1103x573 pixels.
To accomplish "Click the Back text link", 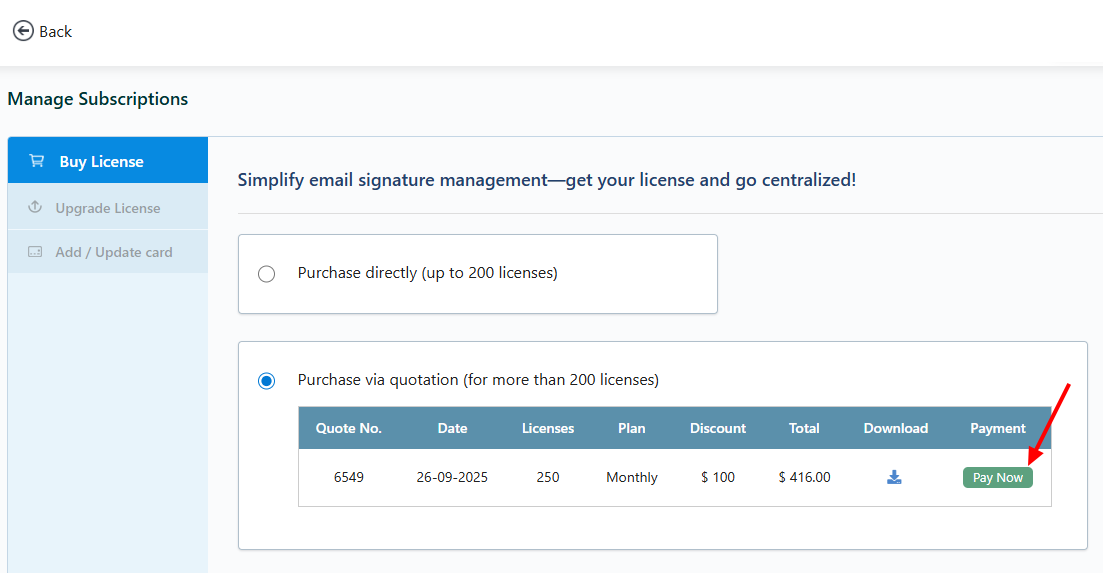I will point(56,32).
